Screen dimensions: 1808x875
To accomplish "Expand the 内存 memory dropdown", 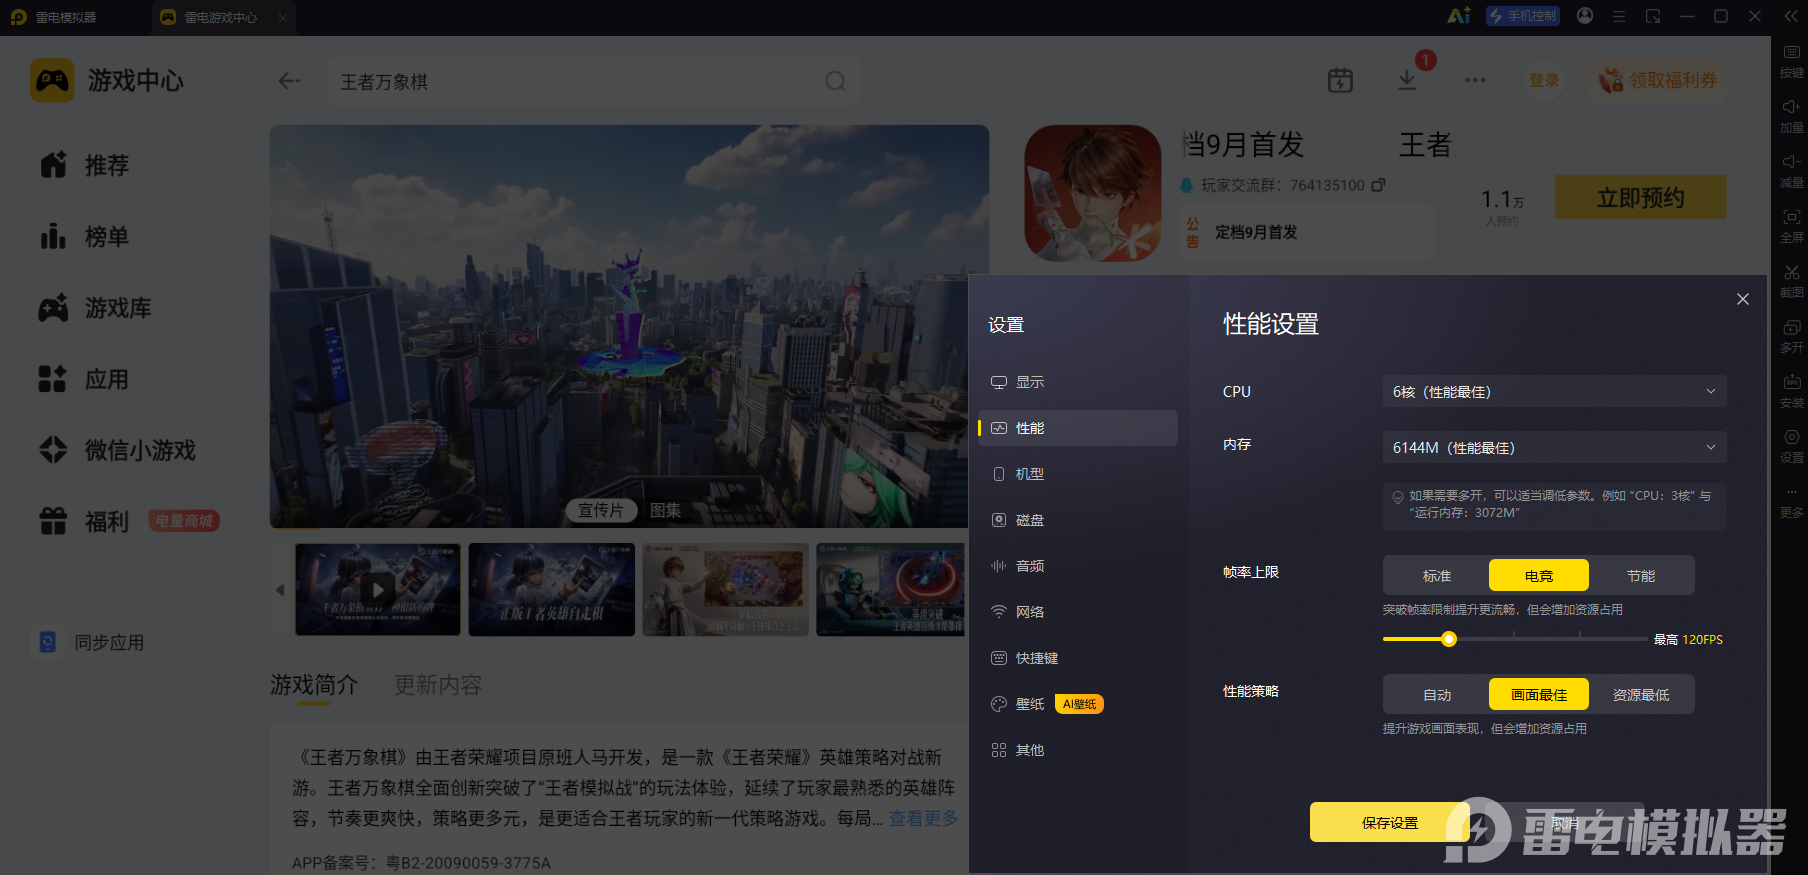I will [x=1554, y=447].
